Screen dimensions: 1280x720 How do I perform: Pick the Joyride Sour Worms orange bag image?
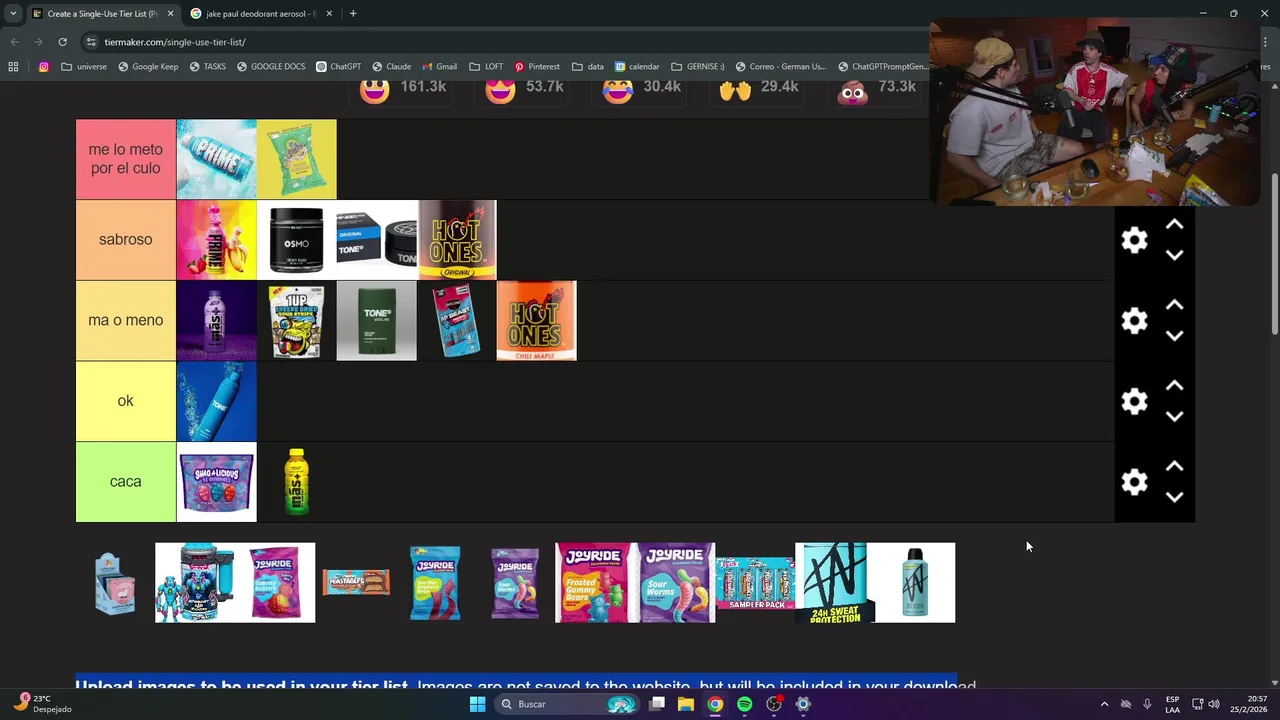tap(675, 583)
